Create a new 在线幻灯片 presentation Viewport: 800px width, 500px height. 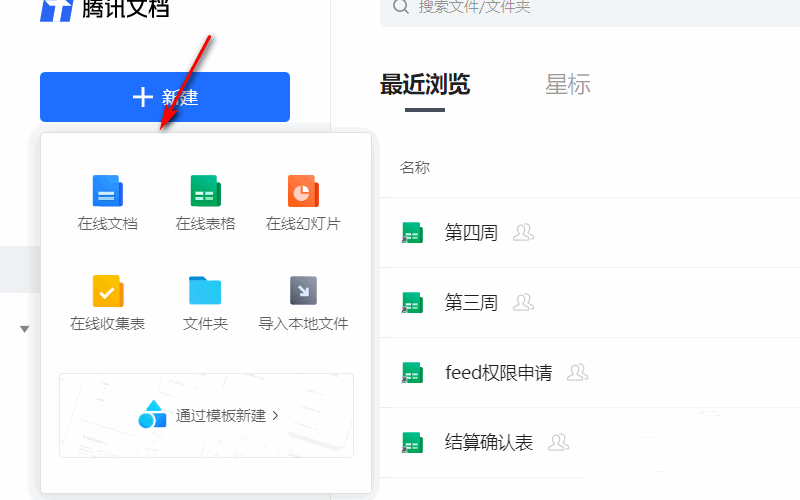click(303, 203)
